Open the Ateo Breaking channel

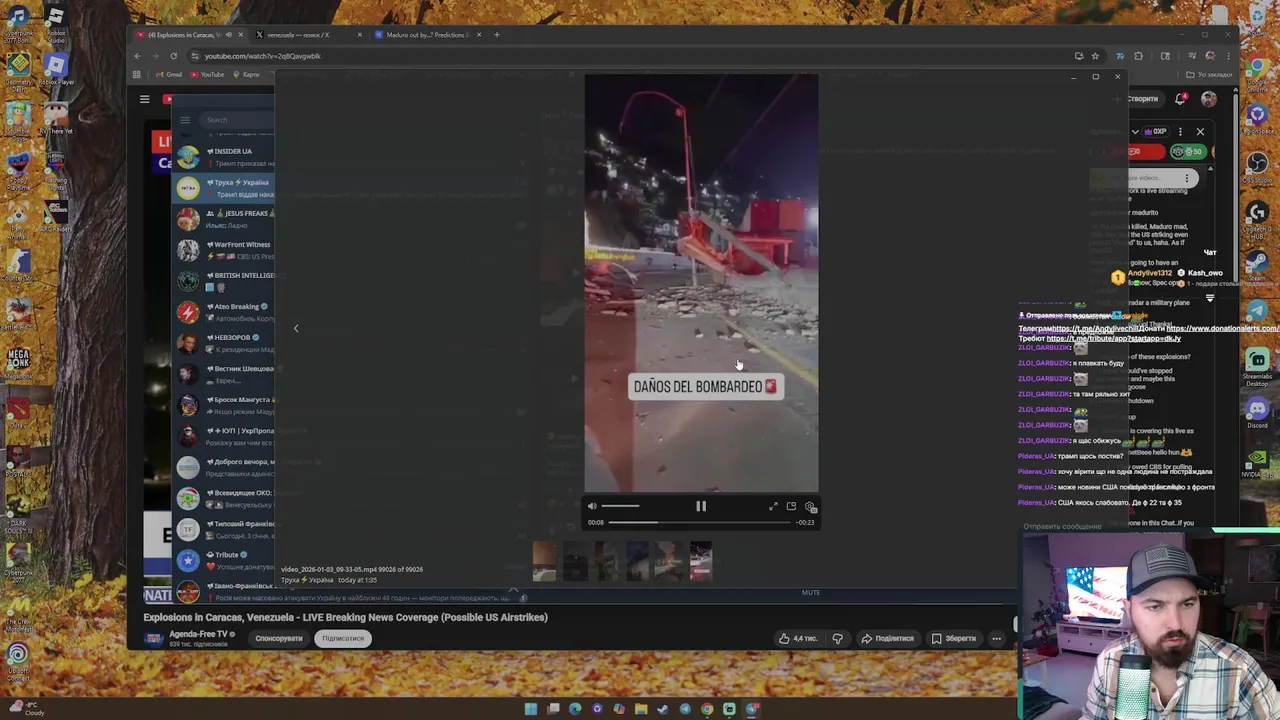[224, 312]
